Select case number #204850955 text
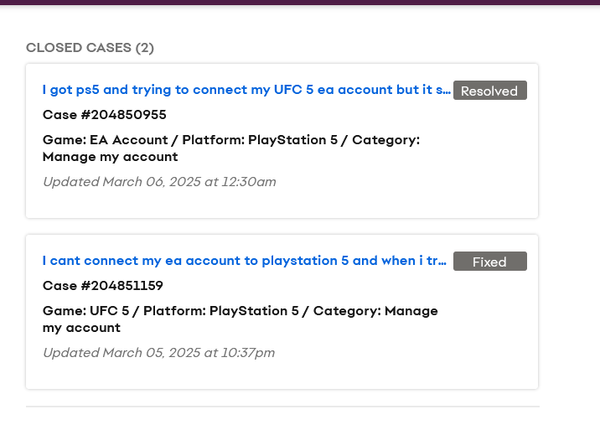This screenshot has width=600, height=436. (x=104, y=115)
